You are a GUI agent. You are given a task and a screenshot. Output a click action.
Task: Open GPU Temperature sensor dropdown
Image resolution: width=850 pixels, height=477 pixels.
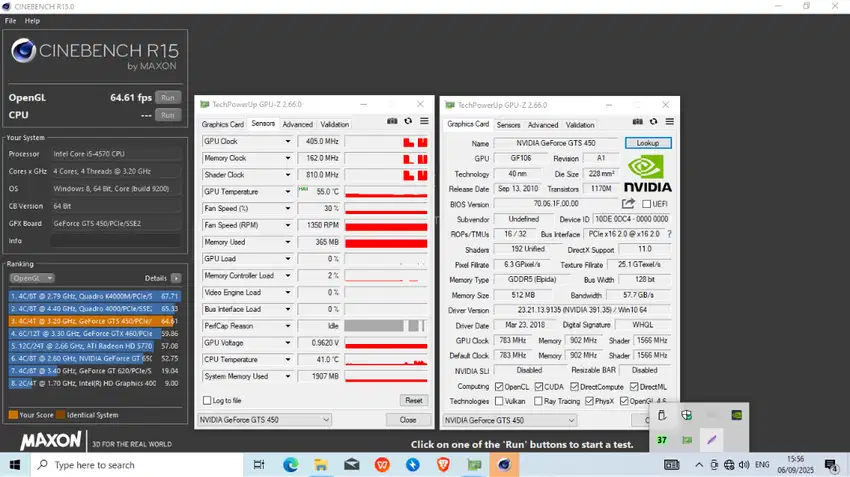point(288,192)
